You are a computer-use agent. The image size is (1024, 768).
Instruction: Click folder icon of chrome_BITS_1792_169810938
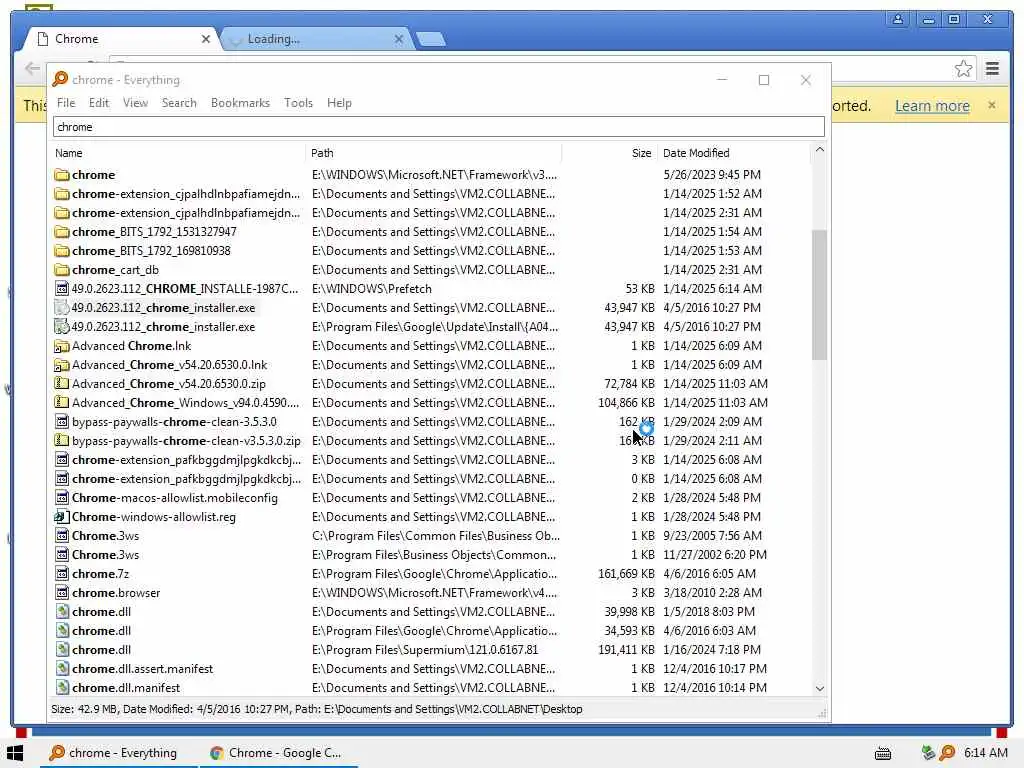point(62,251)
